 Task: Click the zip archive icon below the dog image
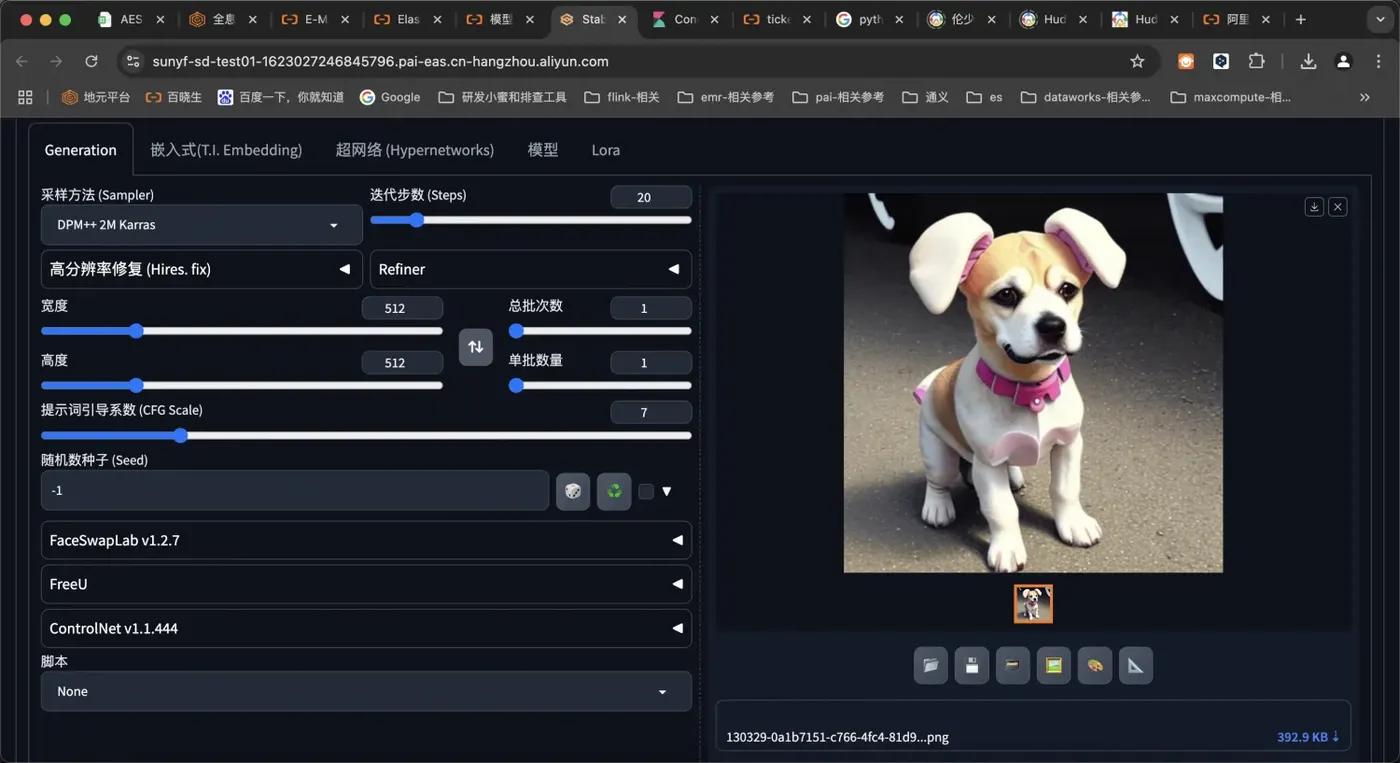point(1012,665)
